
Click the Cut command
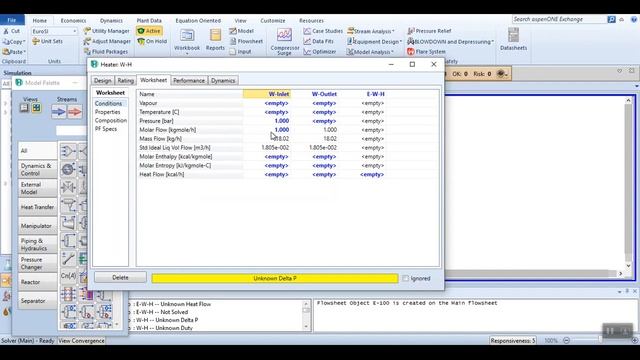(11, 31)
